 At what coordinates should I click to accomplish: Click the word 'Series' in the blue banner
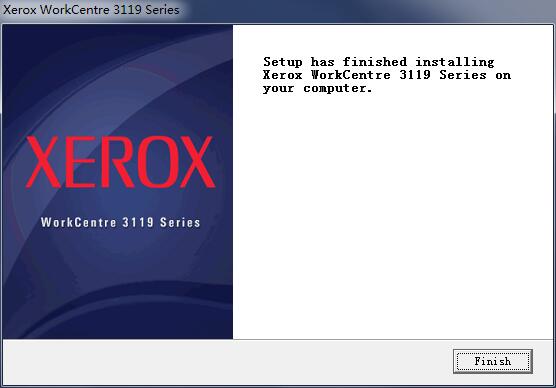click(x=180, y=222)
